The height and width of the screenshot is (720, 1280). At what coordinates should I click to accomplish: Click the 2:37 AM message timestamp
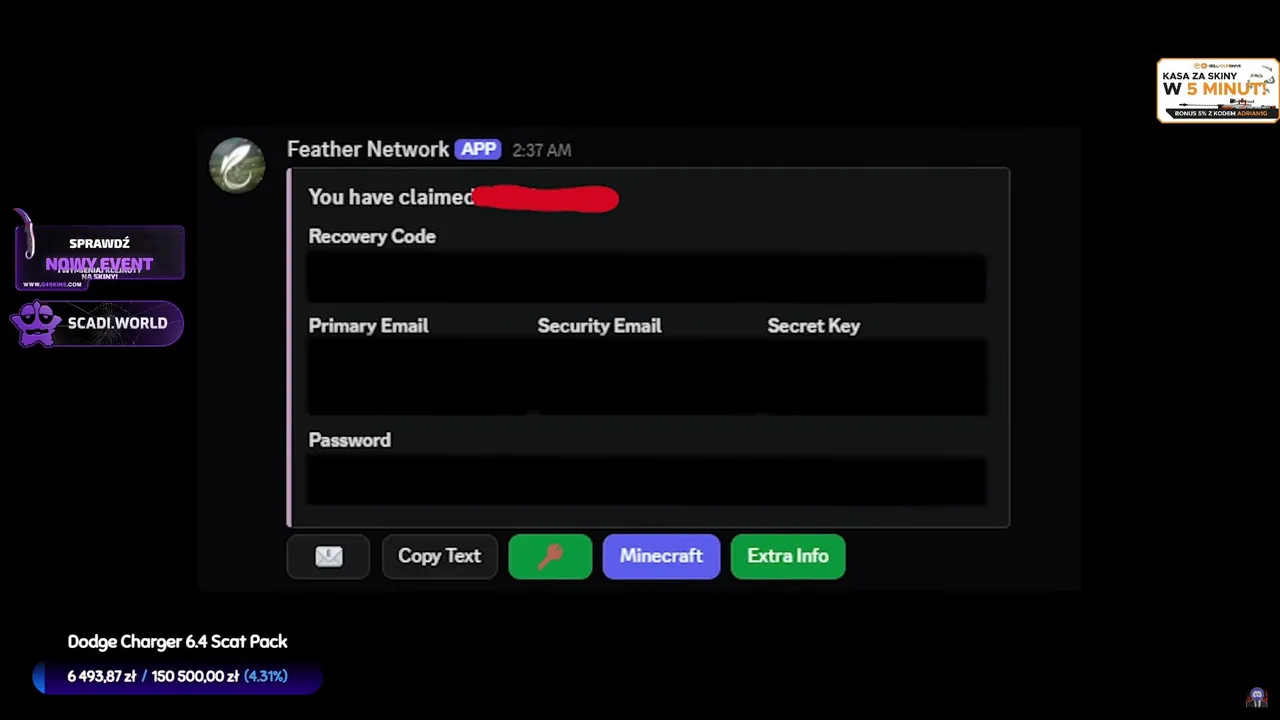click(x=541, y=150)
